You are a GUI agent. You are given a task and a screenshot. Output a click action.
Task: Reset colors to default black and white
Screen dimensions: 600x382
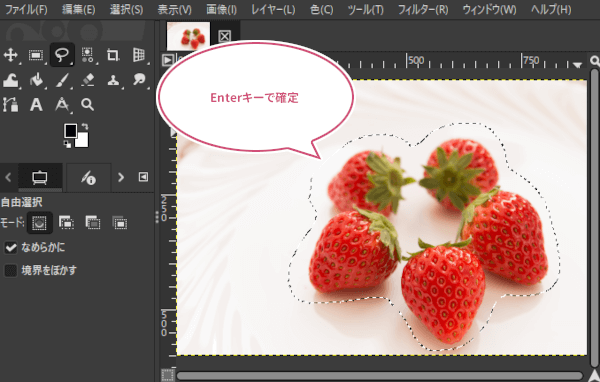pyautogui.click(x=67, y=144)
